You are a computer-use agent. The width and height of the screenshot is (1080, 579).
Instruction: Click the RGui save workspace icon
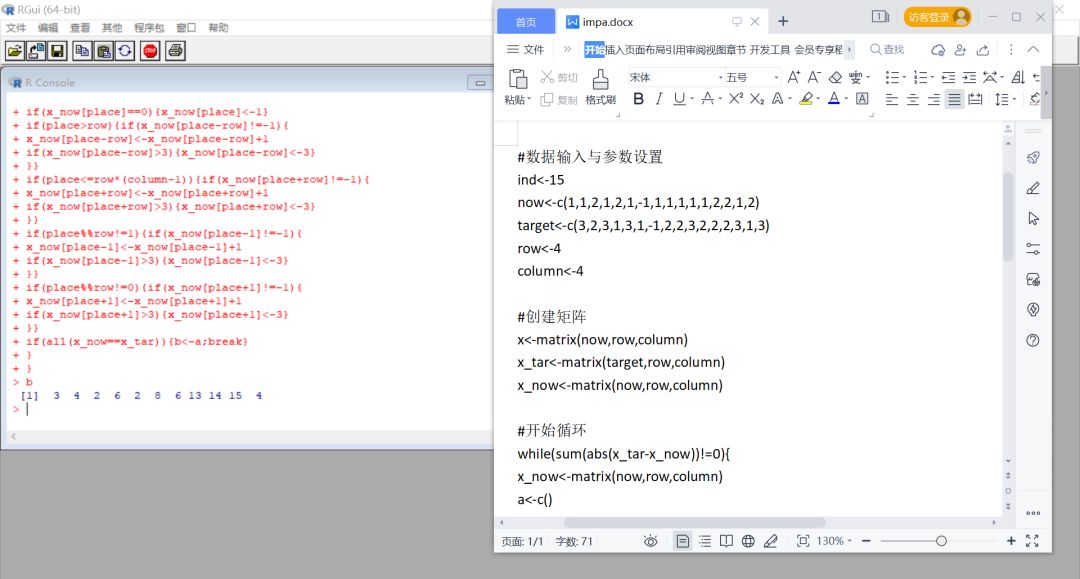tap(57, 51)
